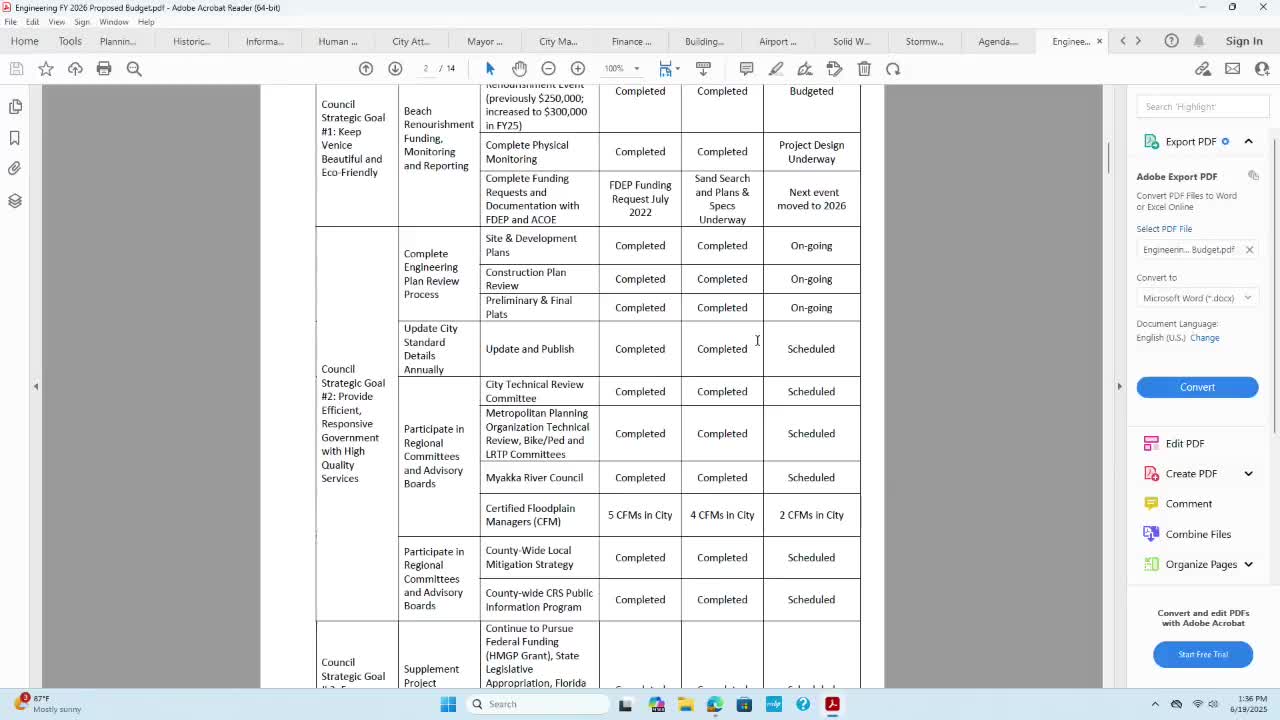
Task: Open the print dialog via the printer icon
Action: coord(104,68)
